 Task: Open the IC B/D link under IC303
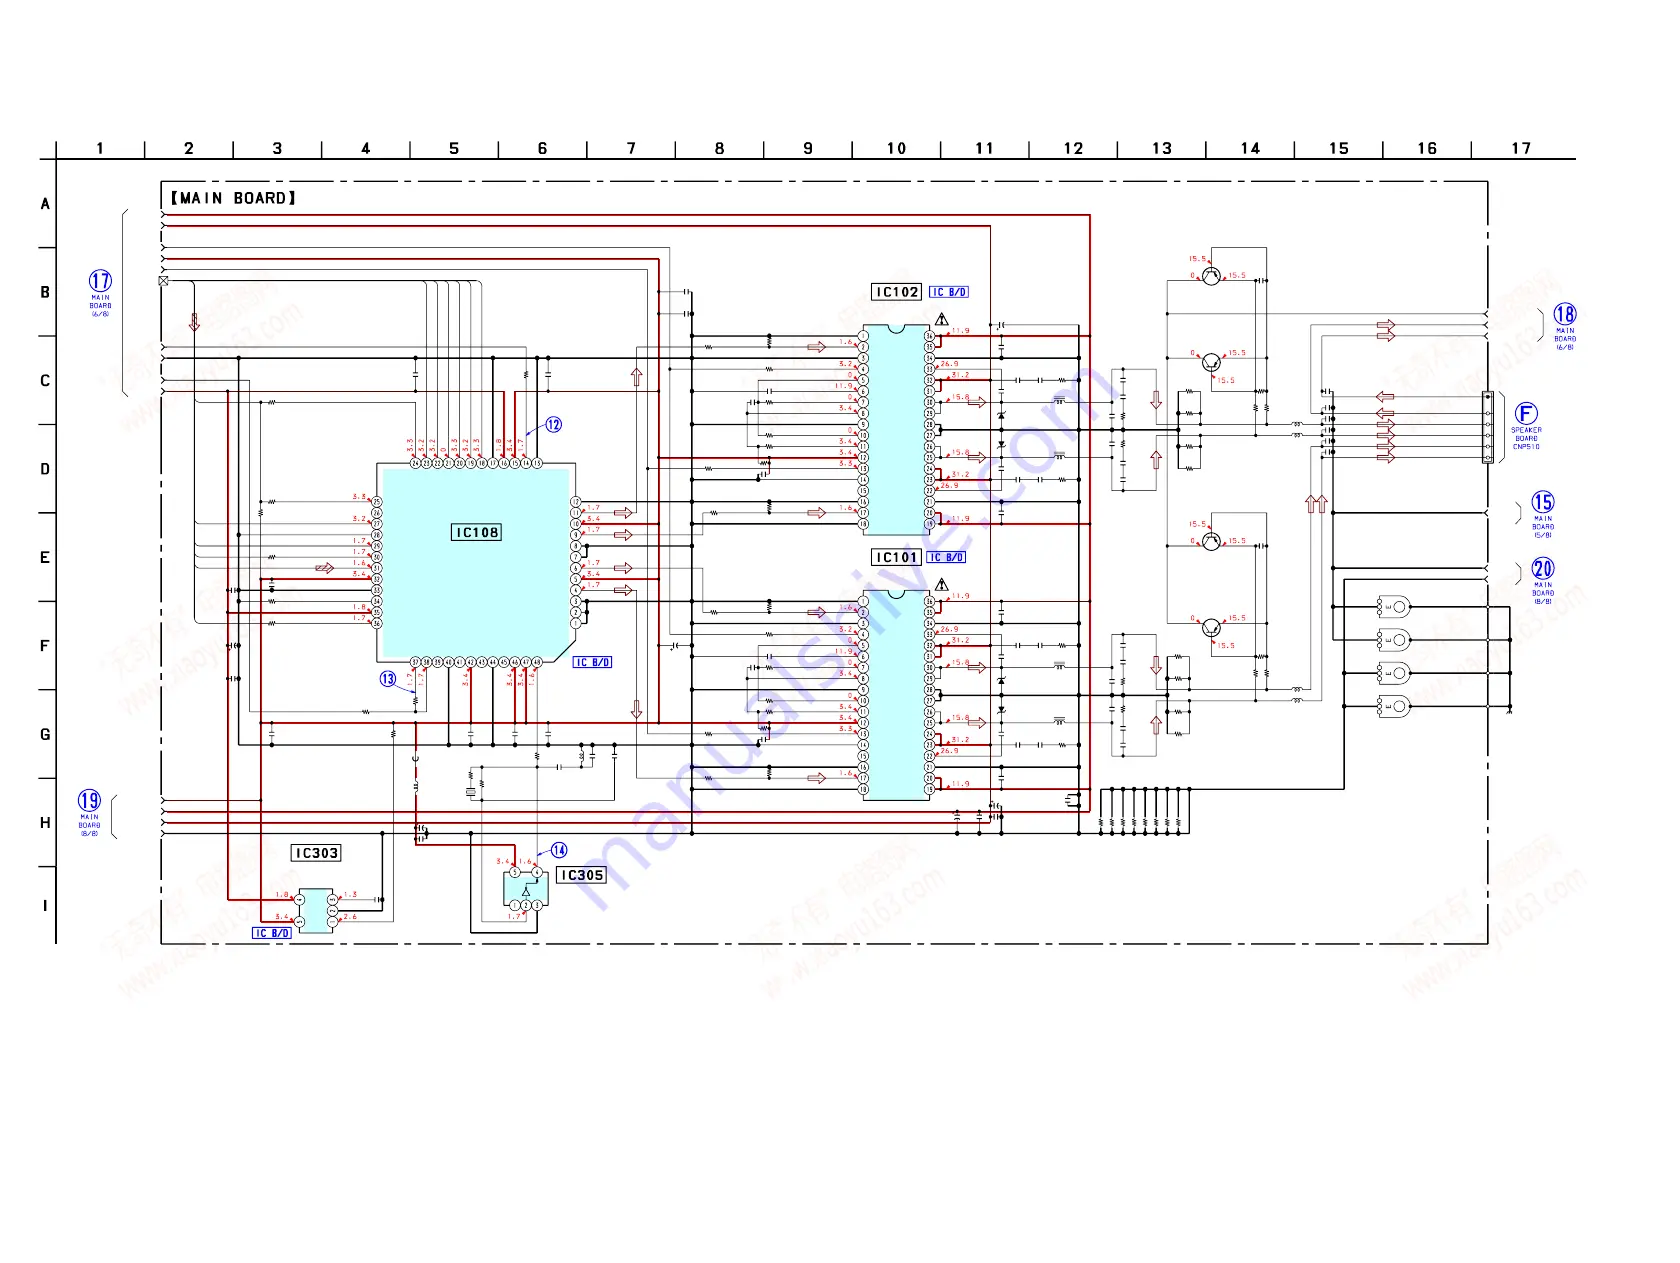pos(271,933)
